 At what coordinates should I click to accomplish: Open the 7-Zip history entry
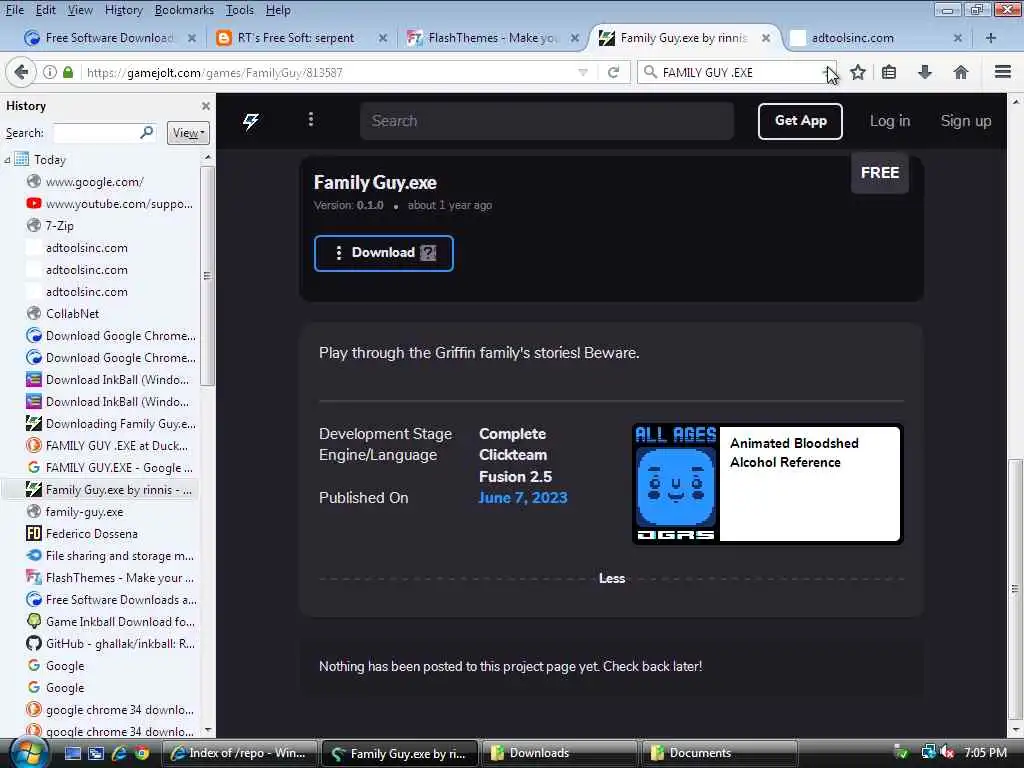(59, 225)
